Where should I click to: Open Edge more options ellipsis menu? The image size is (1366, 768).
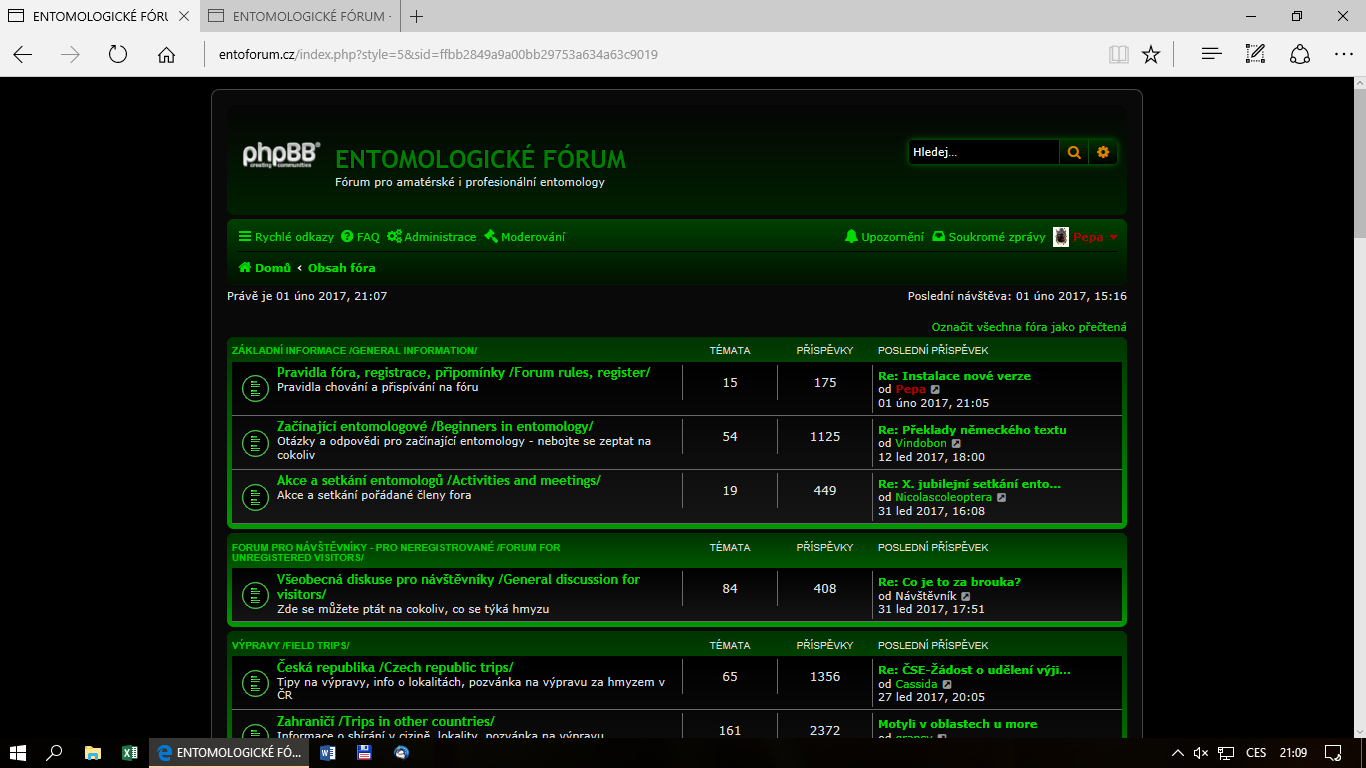[x=1343, y=54]
